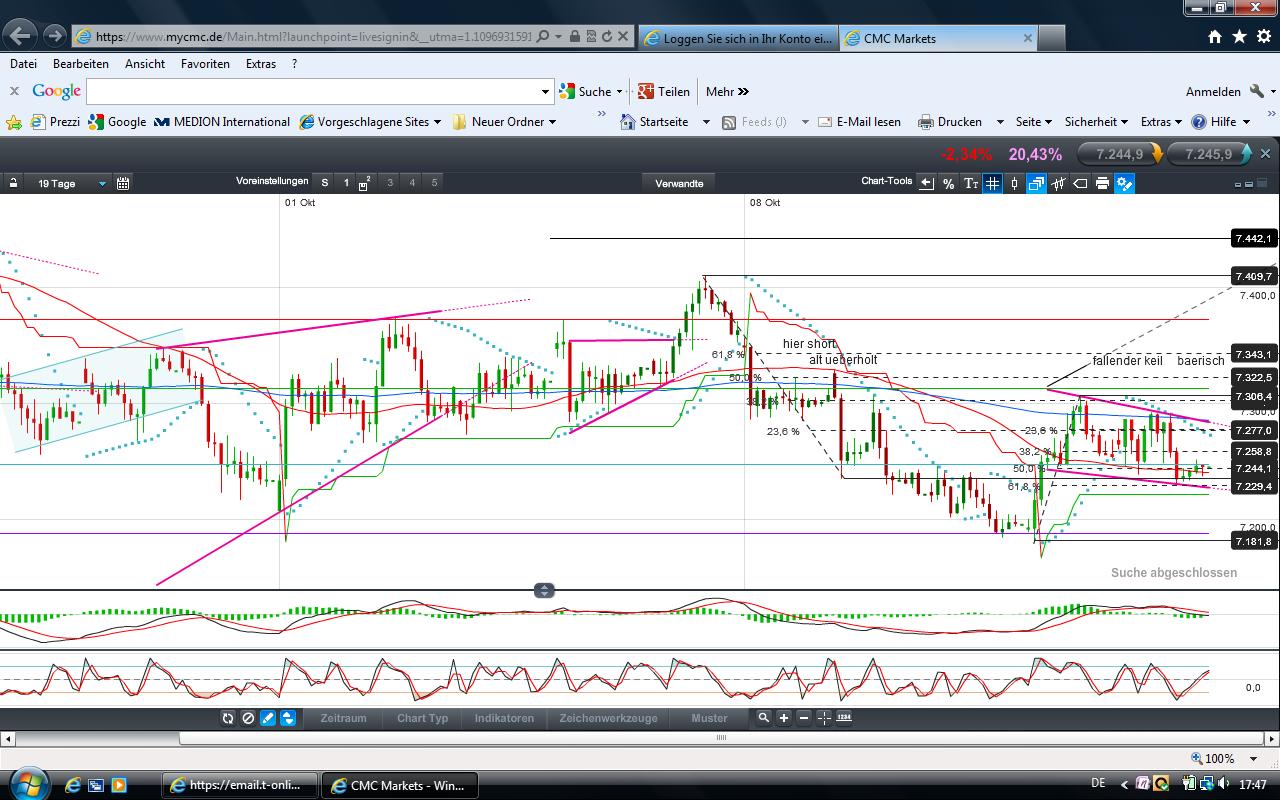This screenshot has height=800, width=1280.
Task: Click the magnifier zoom icon in bottom toolbar
Action: click(763, 718)
